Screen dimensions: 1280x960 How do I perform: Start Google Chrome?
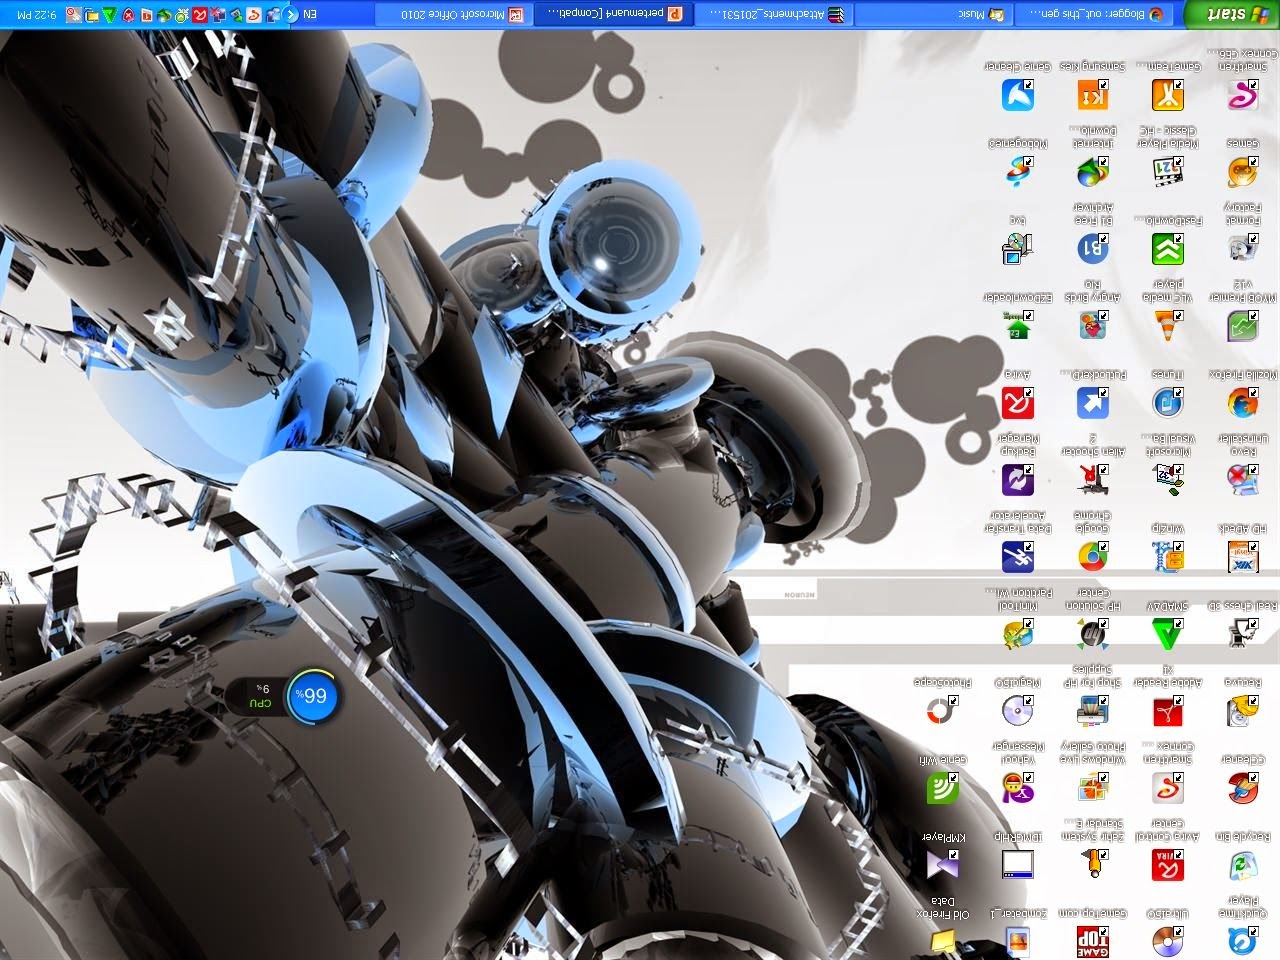tap(1093, 557)
